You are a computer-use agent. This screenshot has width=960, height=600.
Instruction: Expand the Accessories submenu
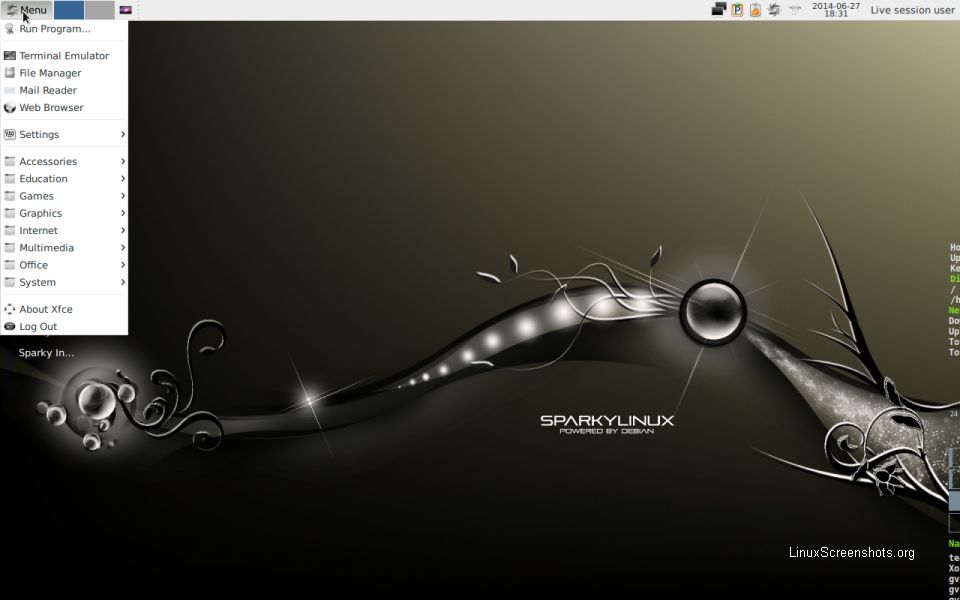pos(64,161)
